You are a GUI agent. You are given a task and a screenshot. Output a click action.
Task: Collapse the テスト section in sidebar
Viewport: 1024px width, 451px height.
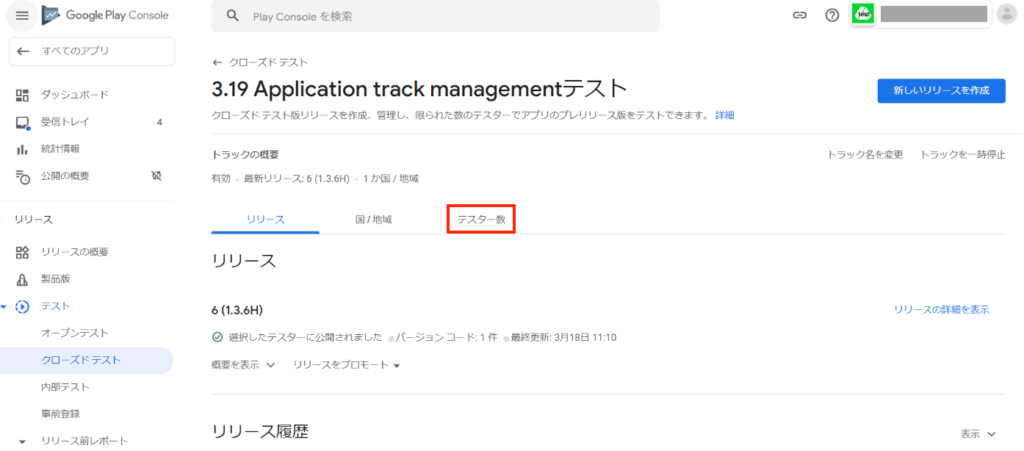(6, 306)
